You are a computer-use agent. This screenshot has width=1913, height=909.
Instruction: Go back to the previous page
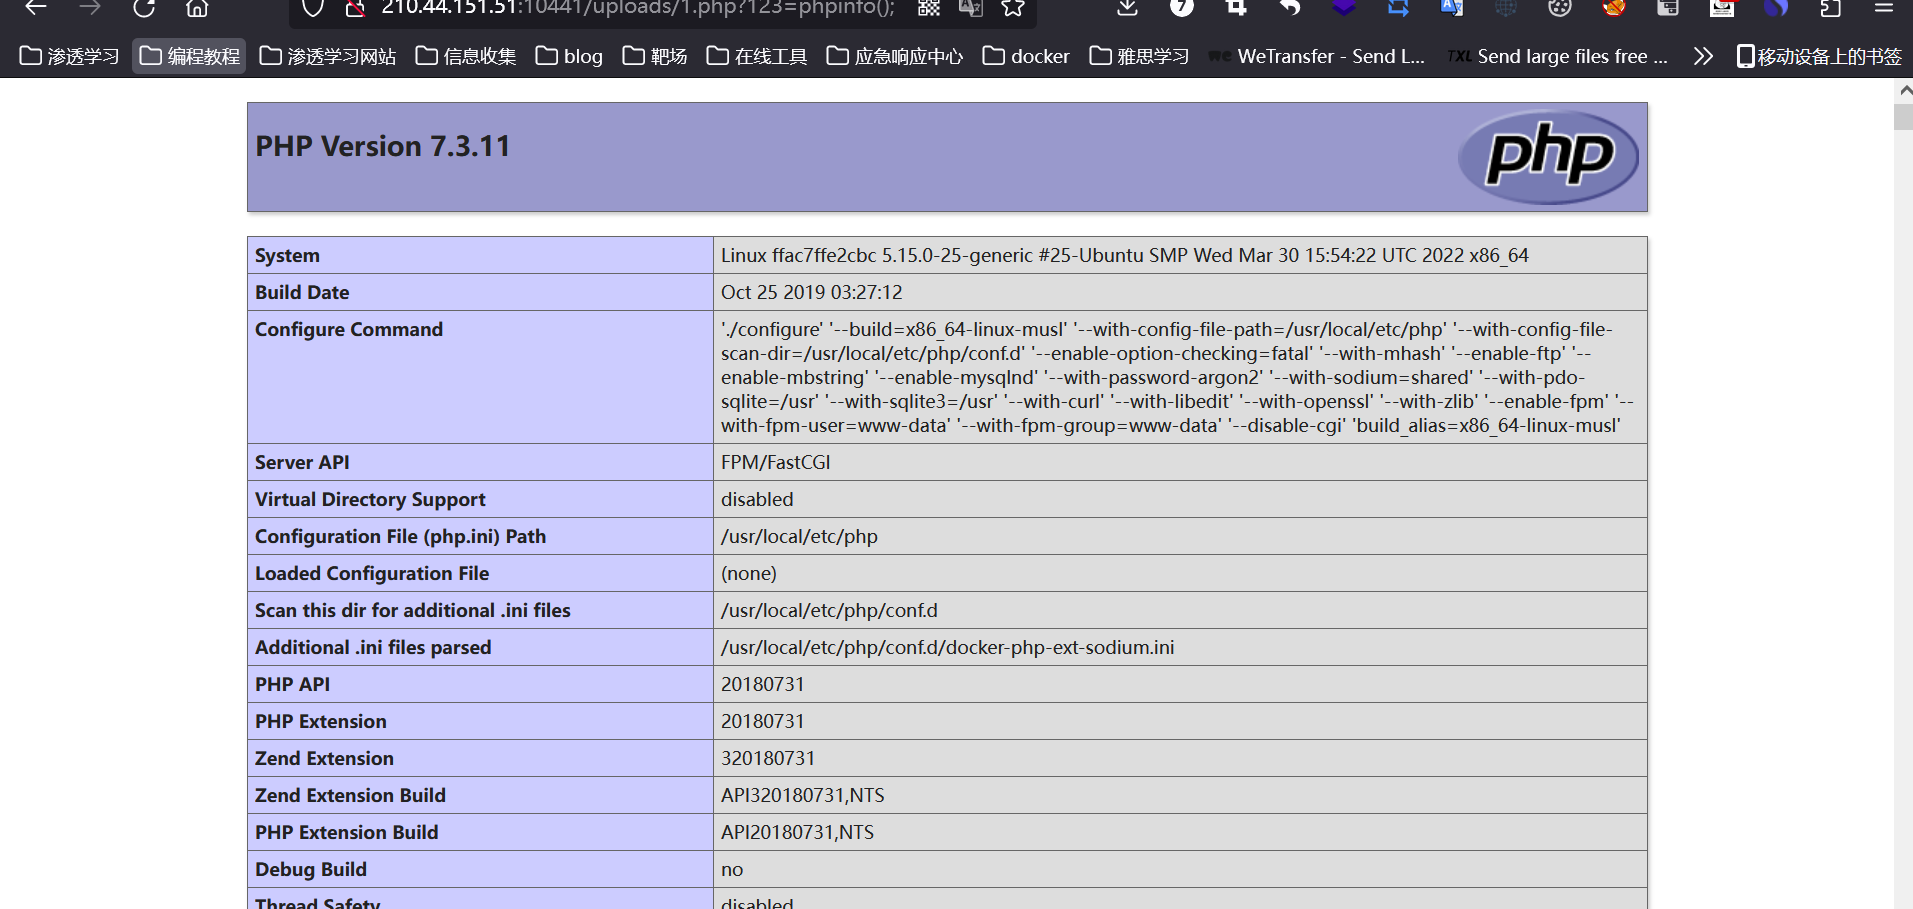click(36, 8)
